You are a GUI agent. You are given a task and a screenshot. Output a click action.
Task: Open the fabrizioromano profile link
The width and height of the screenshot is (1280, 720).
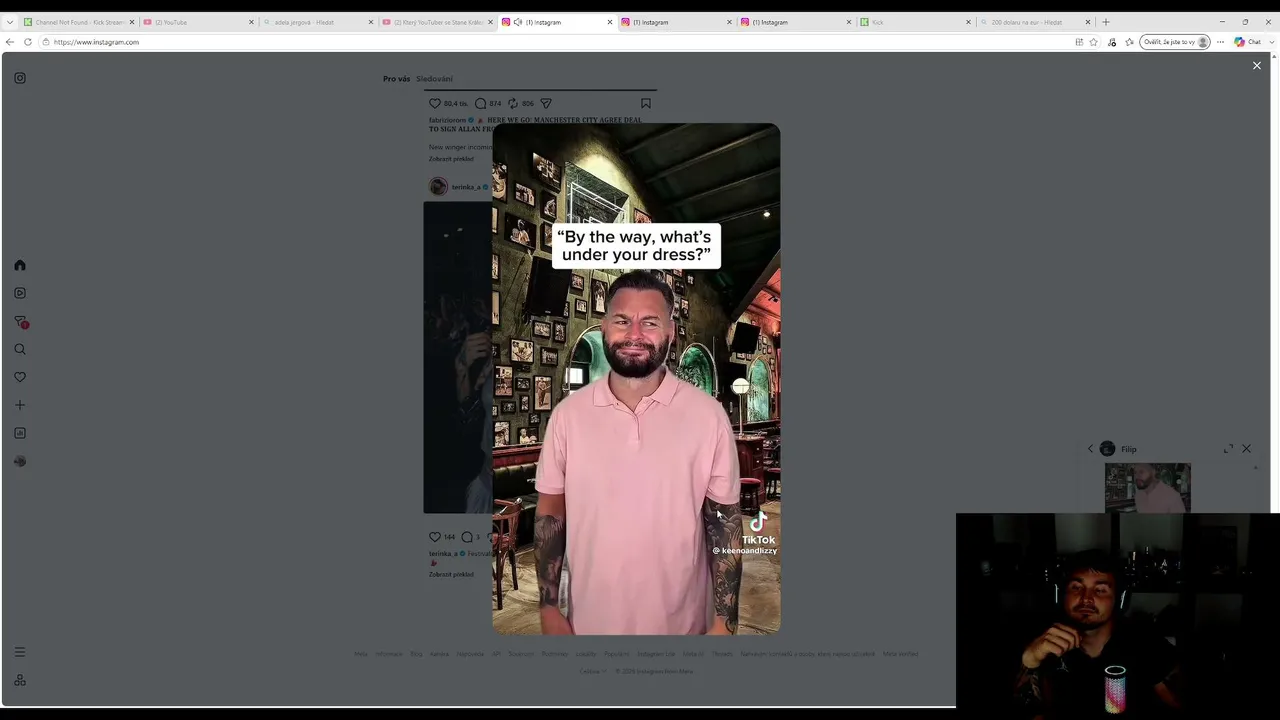coord(447,120)
